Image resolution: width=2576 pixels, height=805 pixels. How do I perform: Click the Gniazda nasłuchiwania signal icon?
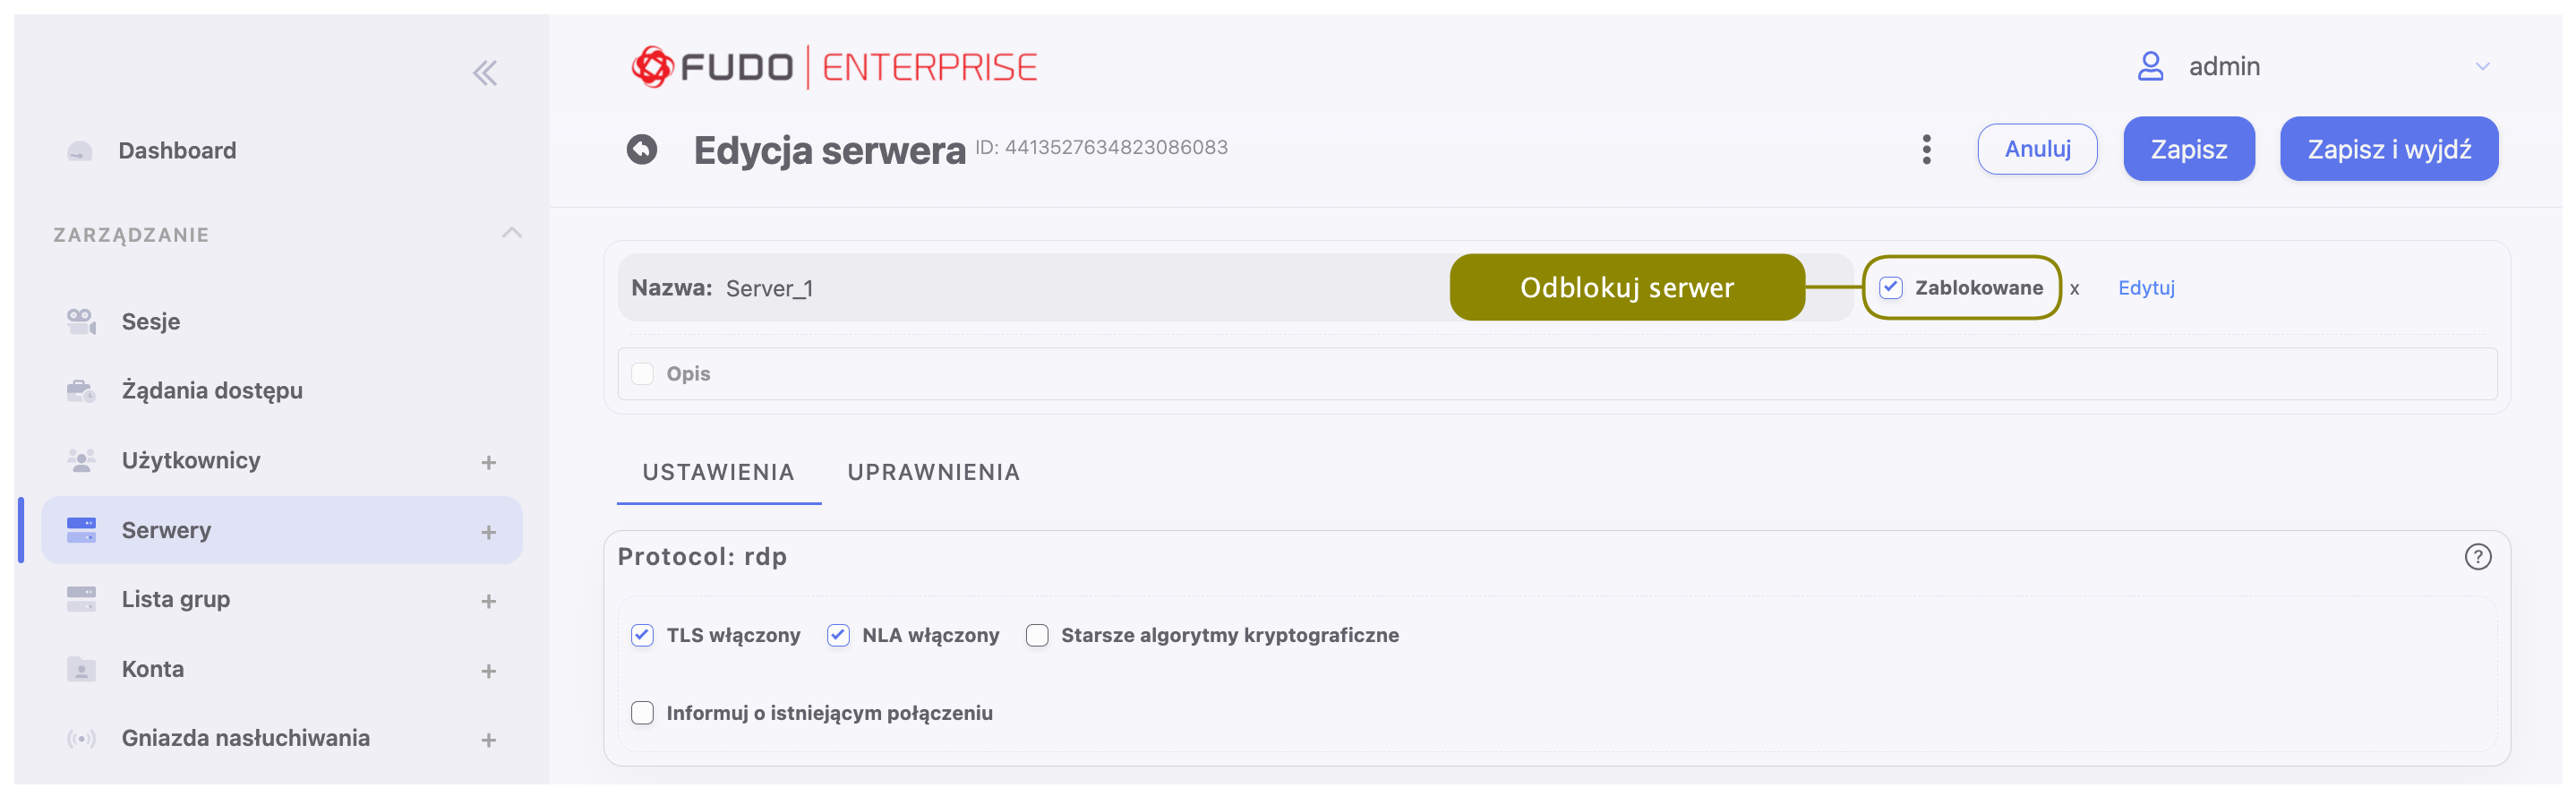click(x=81, y=738)
